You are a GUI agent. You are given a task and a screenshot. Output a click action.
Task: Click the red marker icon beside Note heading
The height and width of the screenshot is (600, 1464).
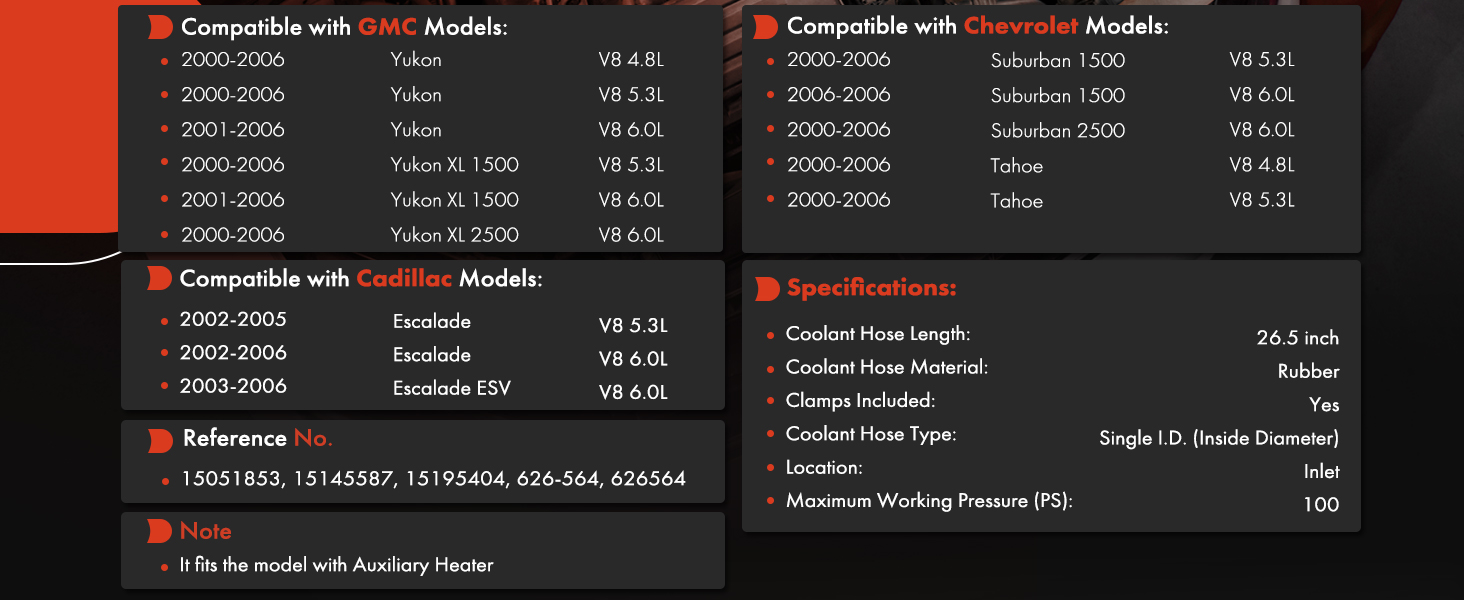coord(160,532)
